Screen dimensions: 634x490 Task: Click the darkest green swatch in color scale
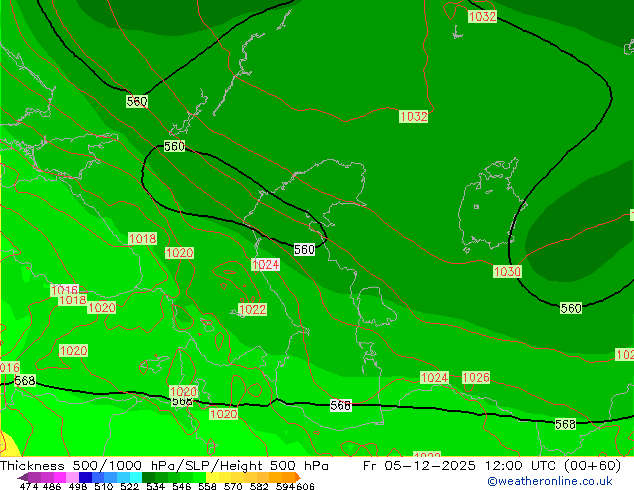coord(148,477)
